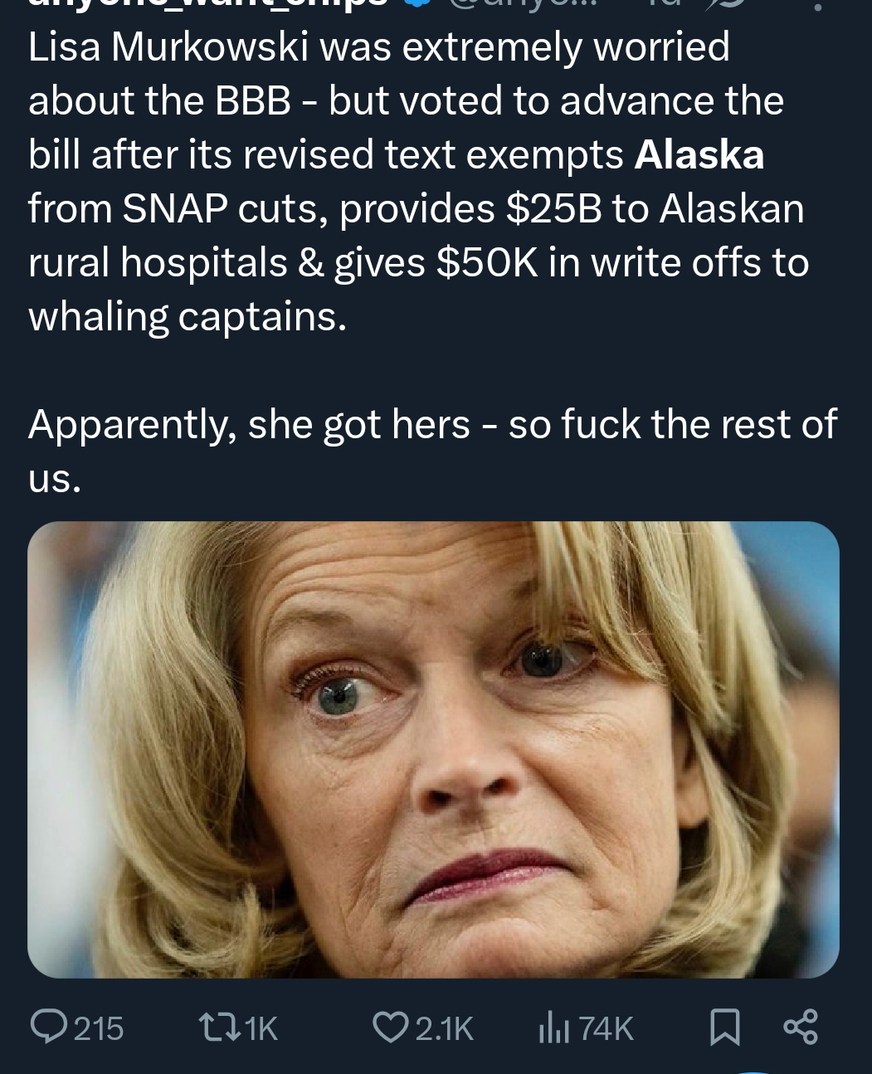Click the blue verified badge next to the username
The width and height of the screenshot is (872, 1074).
point(415,7)
